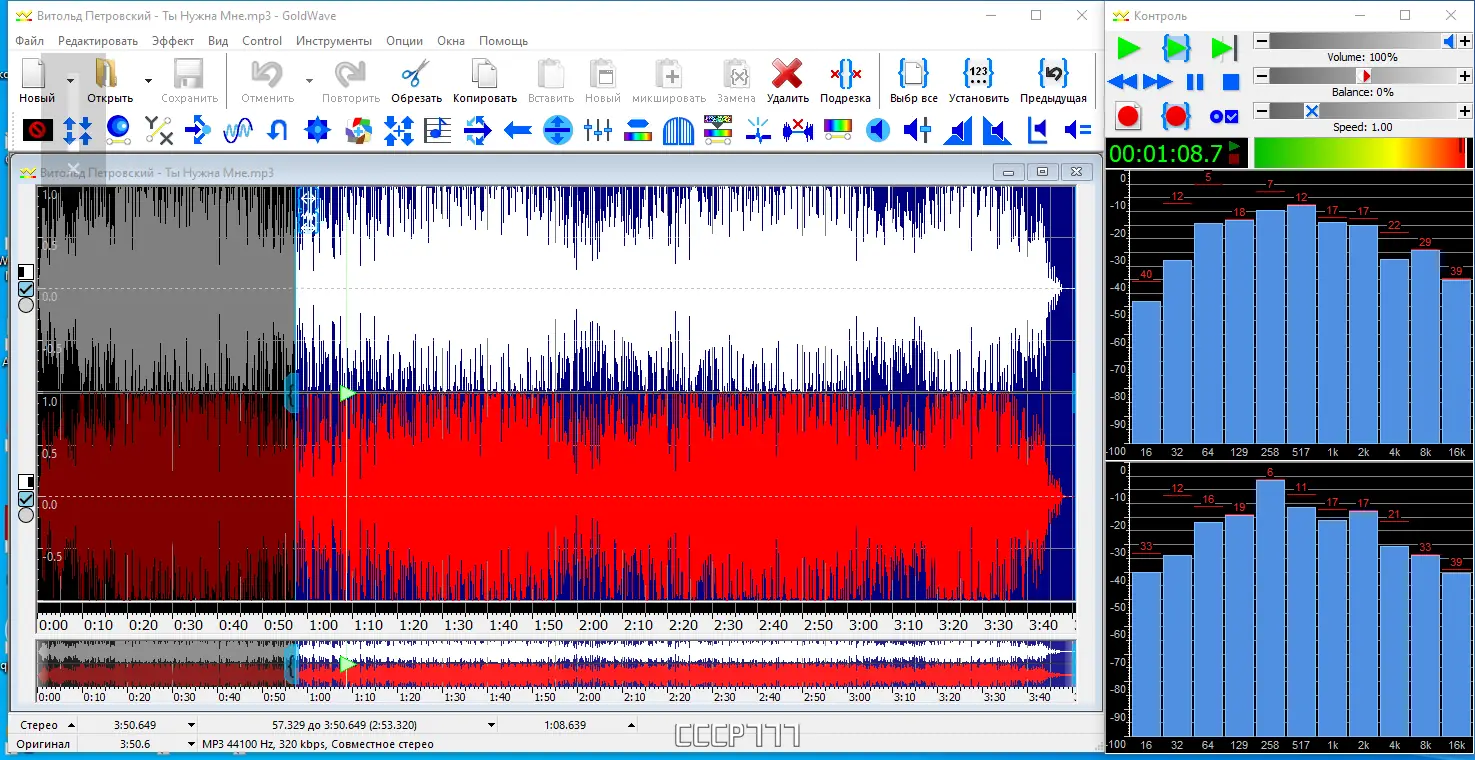Expand the dropdown arrow next to Открыть
The width and height of the screenshot is (1475, 760).
(148, 80)
